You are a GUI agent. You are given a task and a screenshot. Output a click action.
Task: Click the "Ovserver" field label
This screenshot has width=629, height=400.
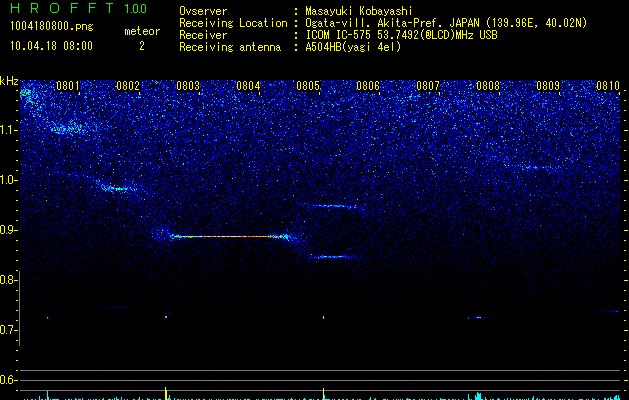click(203, 11)
